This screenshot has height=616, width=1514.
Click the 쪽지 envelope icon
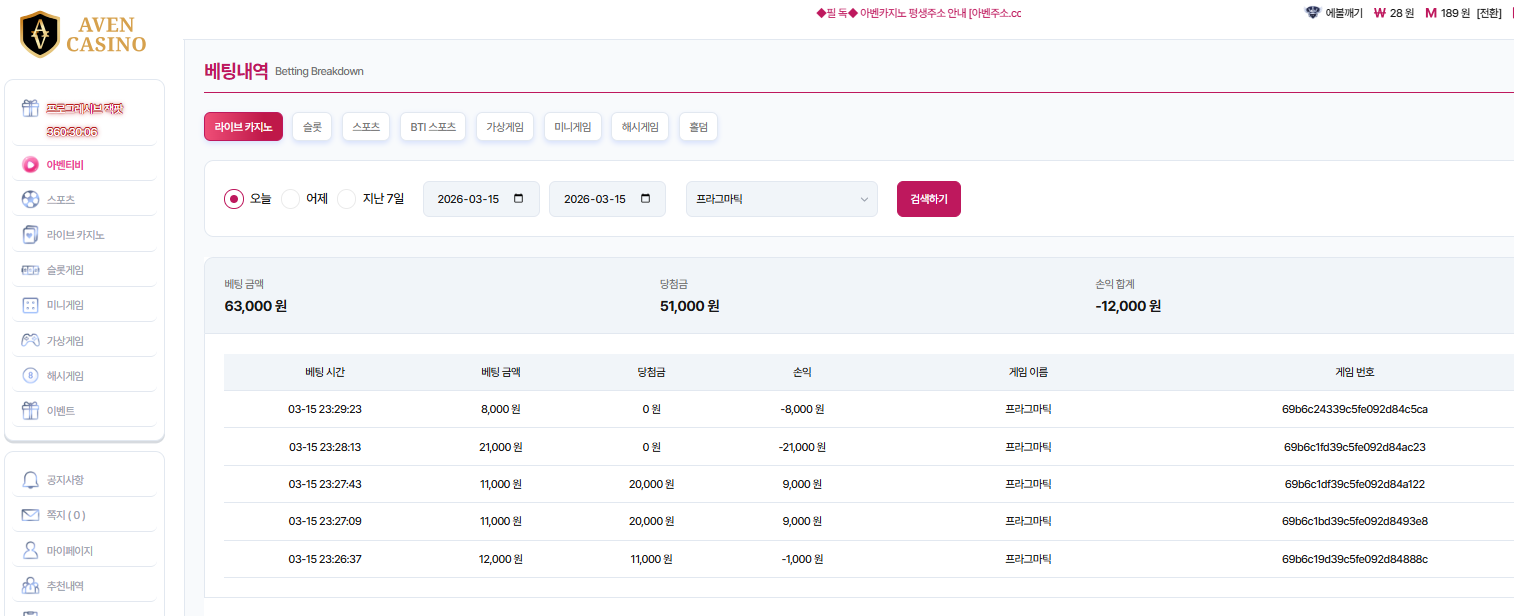click(x=30, y=515)
